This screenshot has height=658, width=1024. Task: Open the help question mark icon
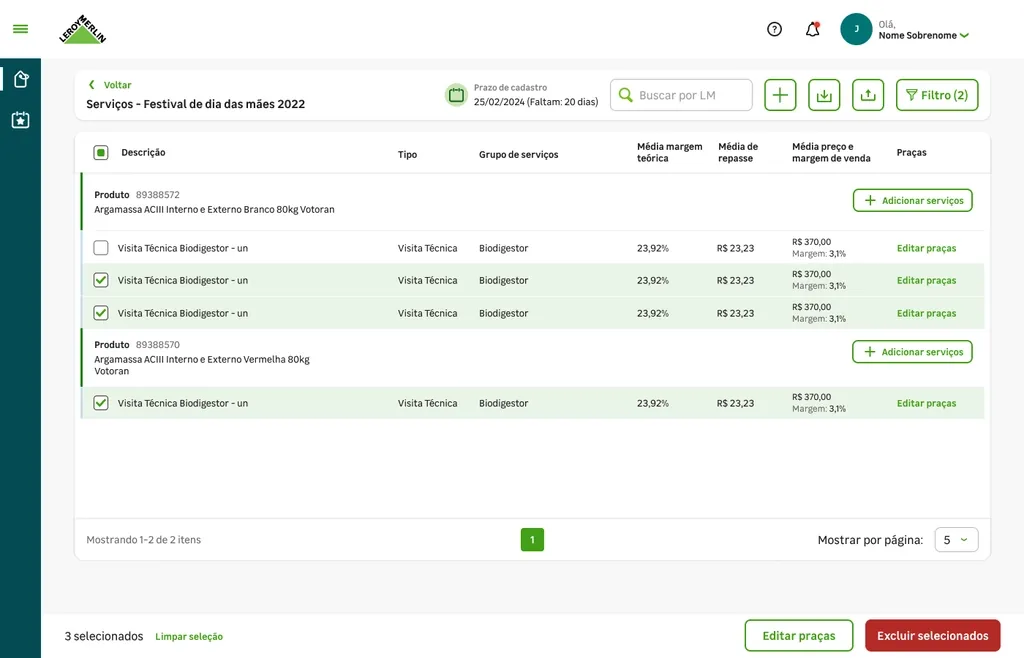tap(774, 29)
